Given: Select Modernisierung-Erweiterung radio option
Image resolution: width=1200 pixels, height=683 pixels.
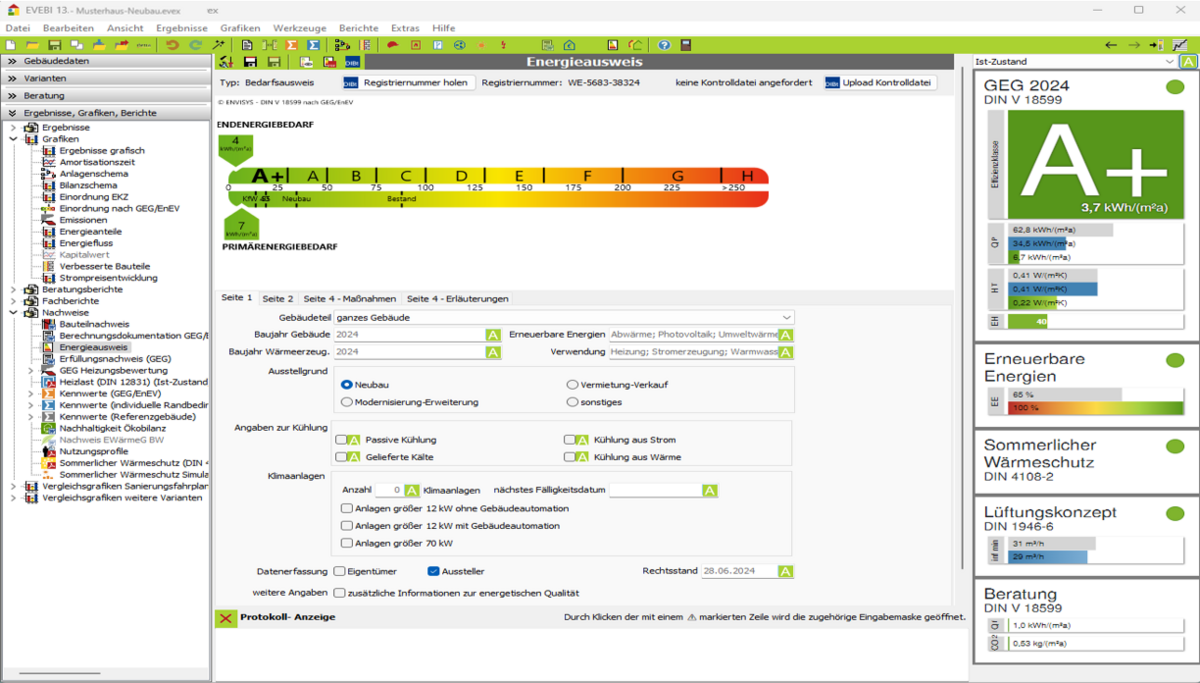Looking at the screenshot, I should [x=347, y=402].
